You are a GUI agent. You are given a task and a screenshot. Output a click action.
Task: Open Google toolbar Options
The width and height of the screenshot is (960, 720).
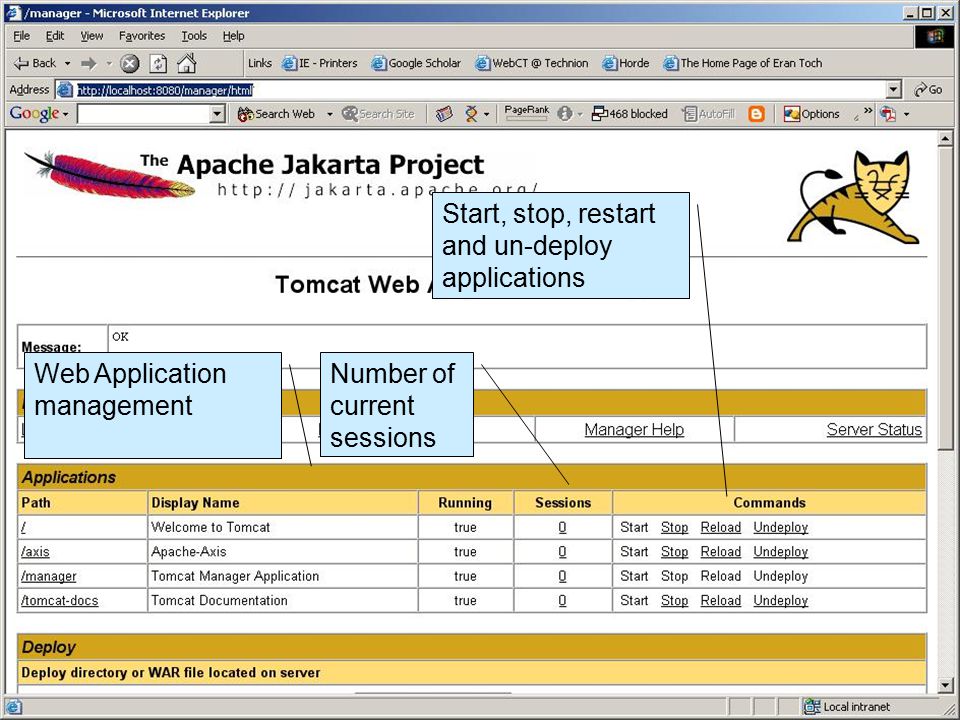(812, 114)
